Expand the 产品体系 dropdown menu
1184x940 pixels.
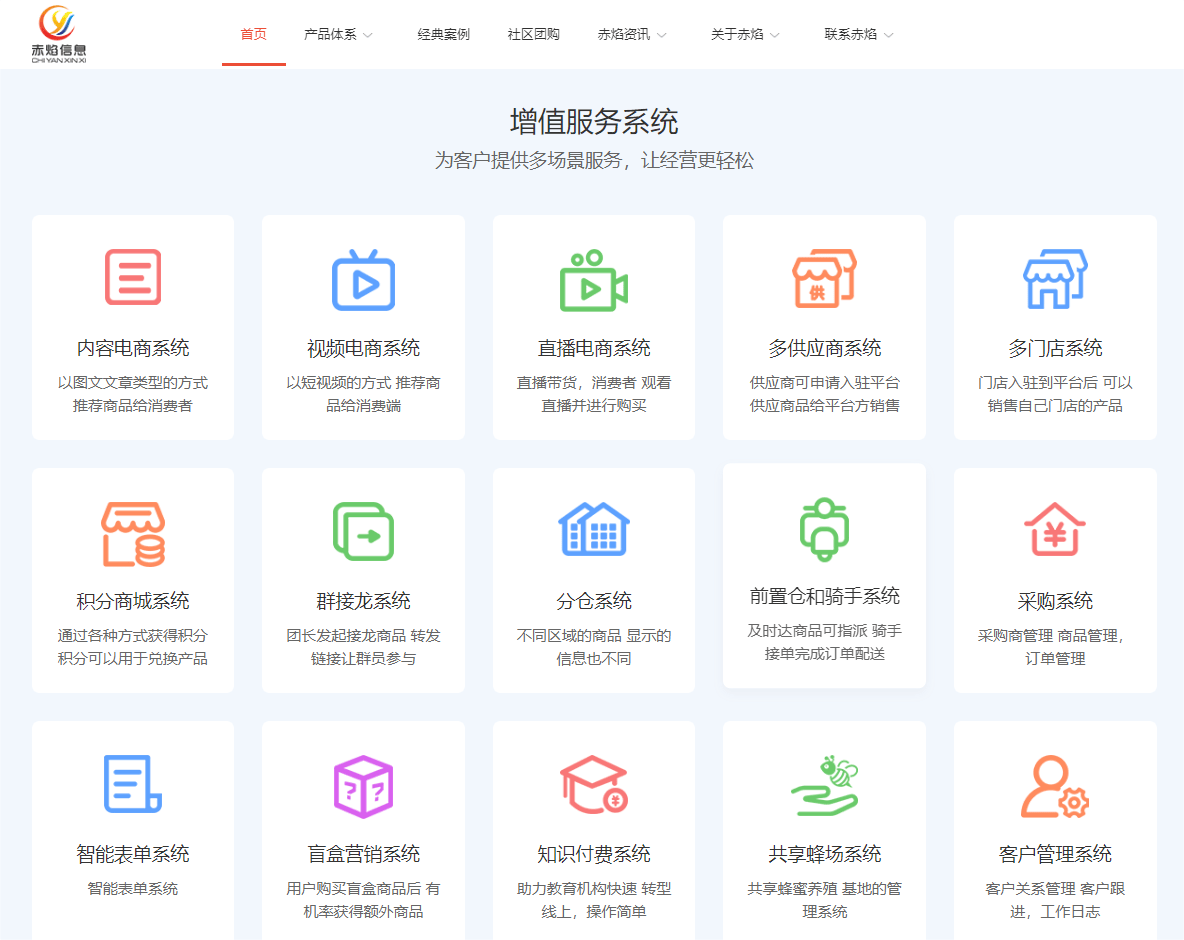338,35
